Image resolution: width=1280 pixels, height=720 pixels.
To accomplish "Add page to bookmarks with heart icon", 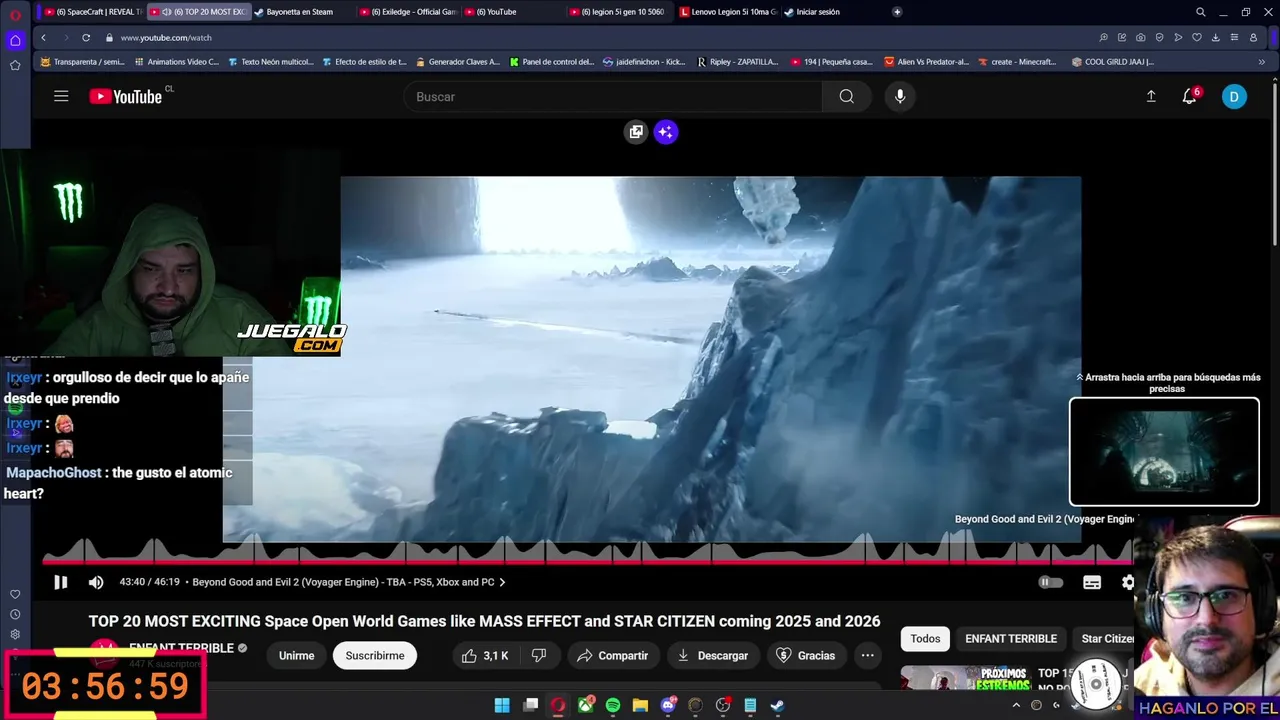I will tap(1197, 37).
